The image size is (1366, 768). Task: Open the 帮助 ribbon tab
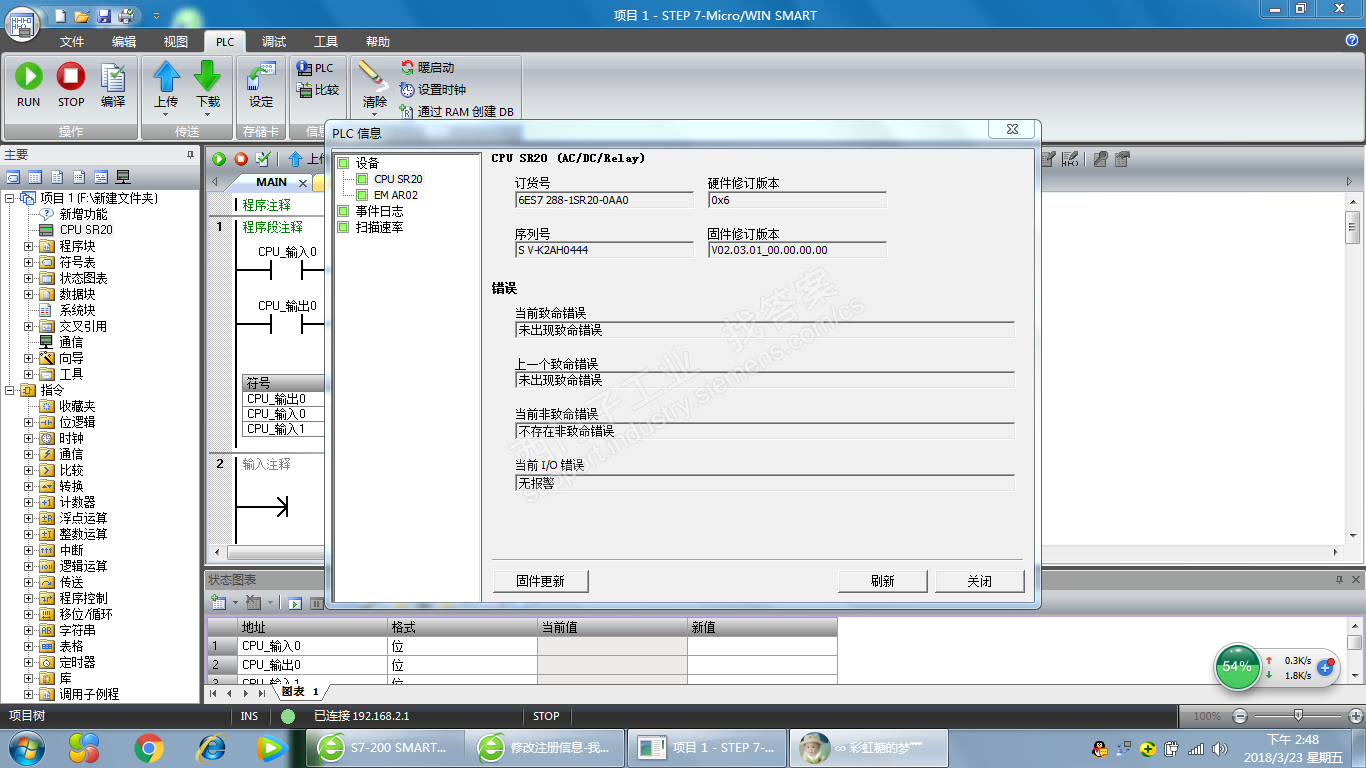(x=378, y=42)
